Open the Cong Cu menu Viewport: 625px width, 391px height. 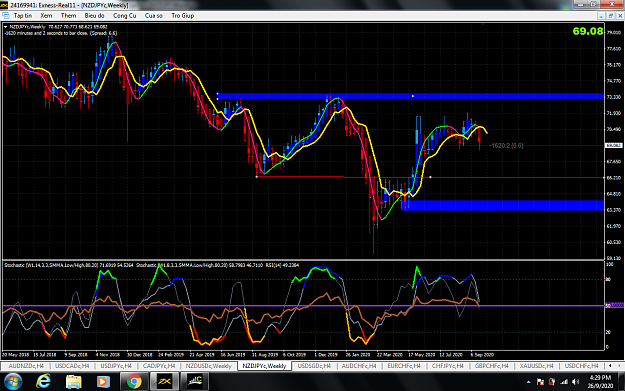coord(125,16)
